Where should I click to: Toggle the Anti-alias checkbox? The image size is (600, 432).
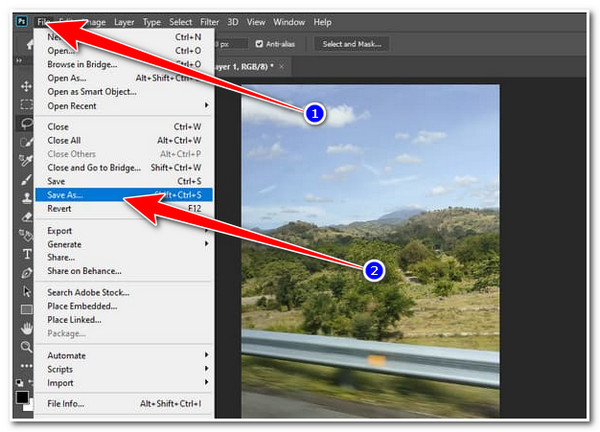pyautogui.click(x=259, y=44)
